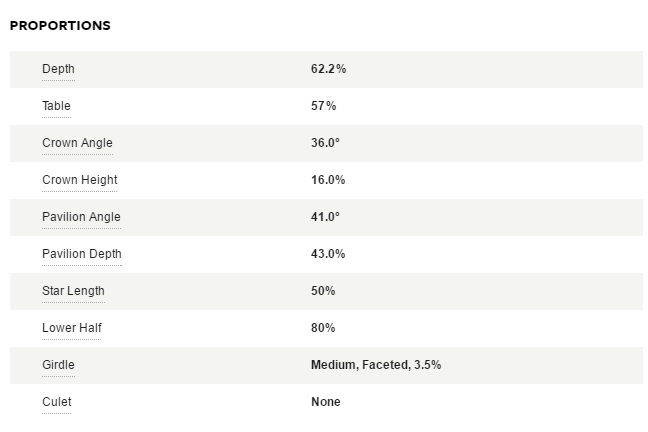Click the 43.0% pavilion depth value
This screenshot has height=432, width=648.
coord(328,254)
